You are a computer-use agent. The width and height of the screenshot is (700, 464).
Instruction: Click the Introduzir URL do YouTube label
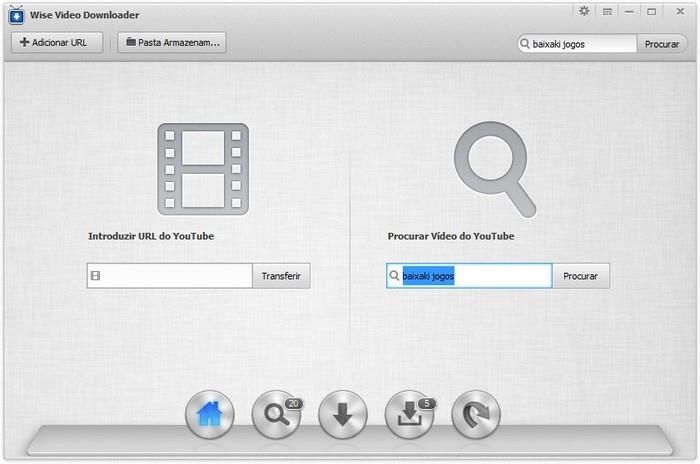point(151,236)
